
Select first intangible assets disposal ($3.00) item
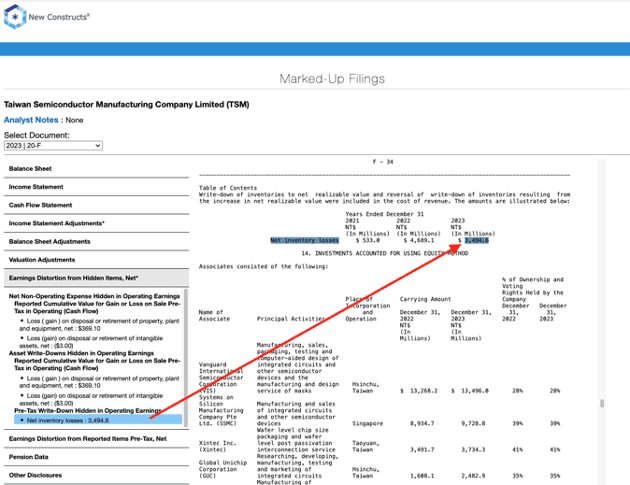tap(91, 342)
